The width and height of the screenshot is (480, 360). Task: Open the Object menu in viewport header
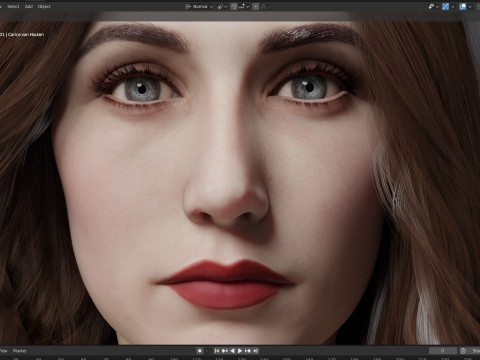(44, 6)
